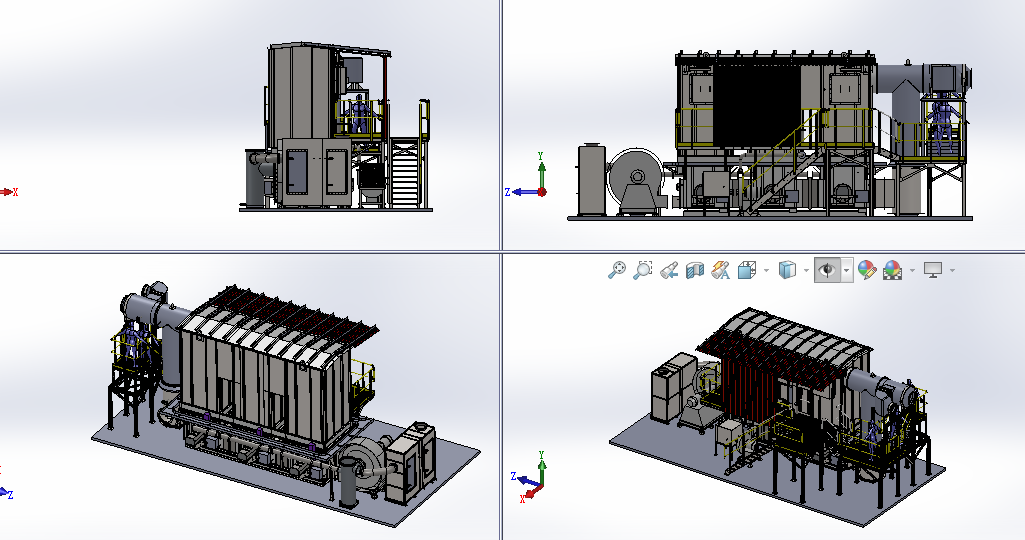Click the View Settings monitor icon

pyautogui.click(x=934, y=270)
